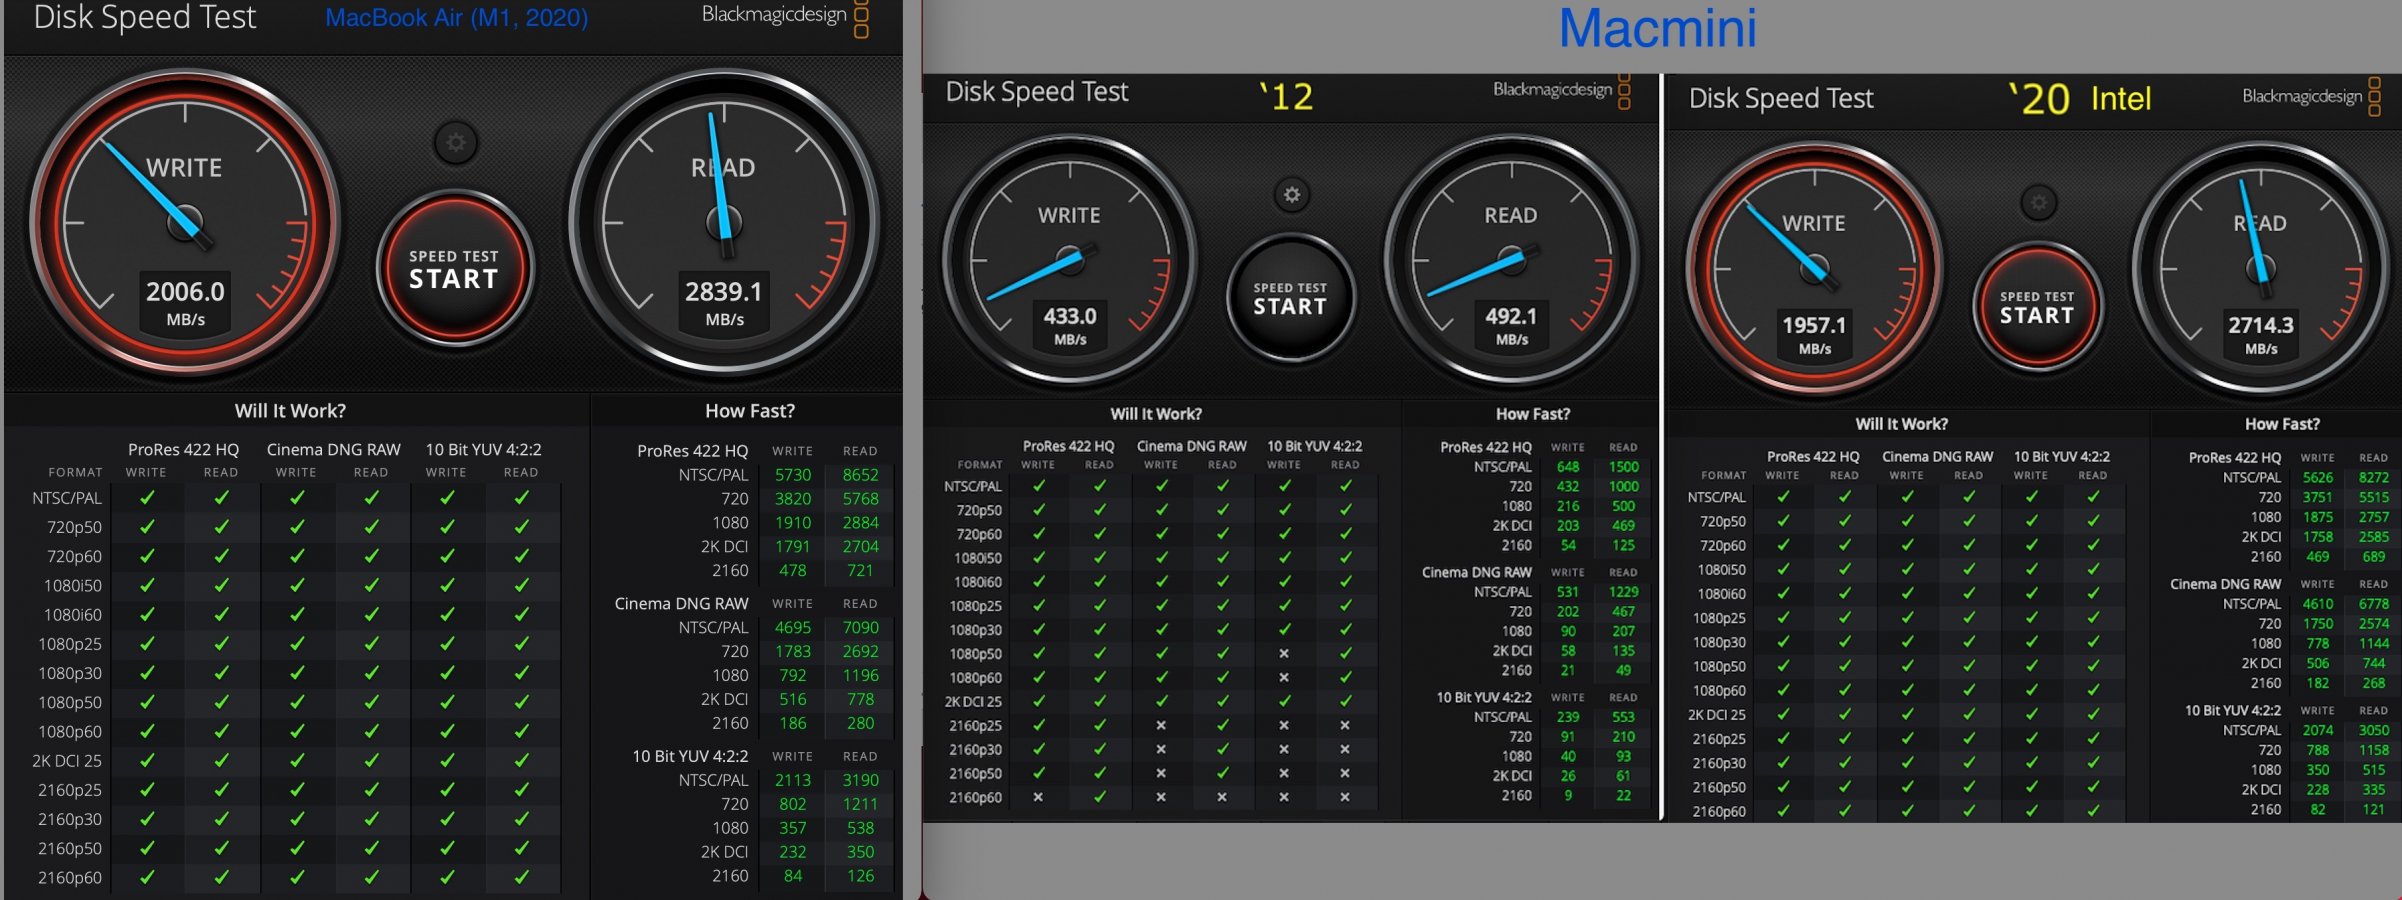Click the READ gauge showing 492.1 MB/s
The image size is (2402, 900).
tap(1511, 261)
